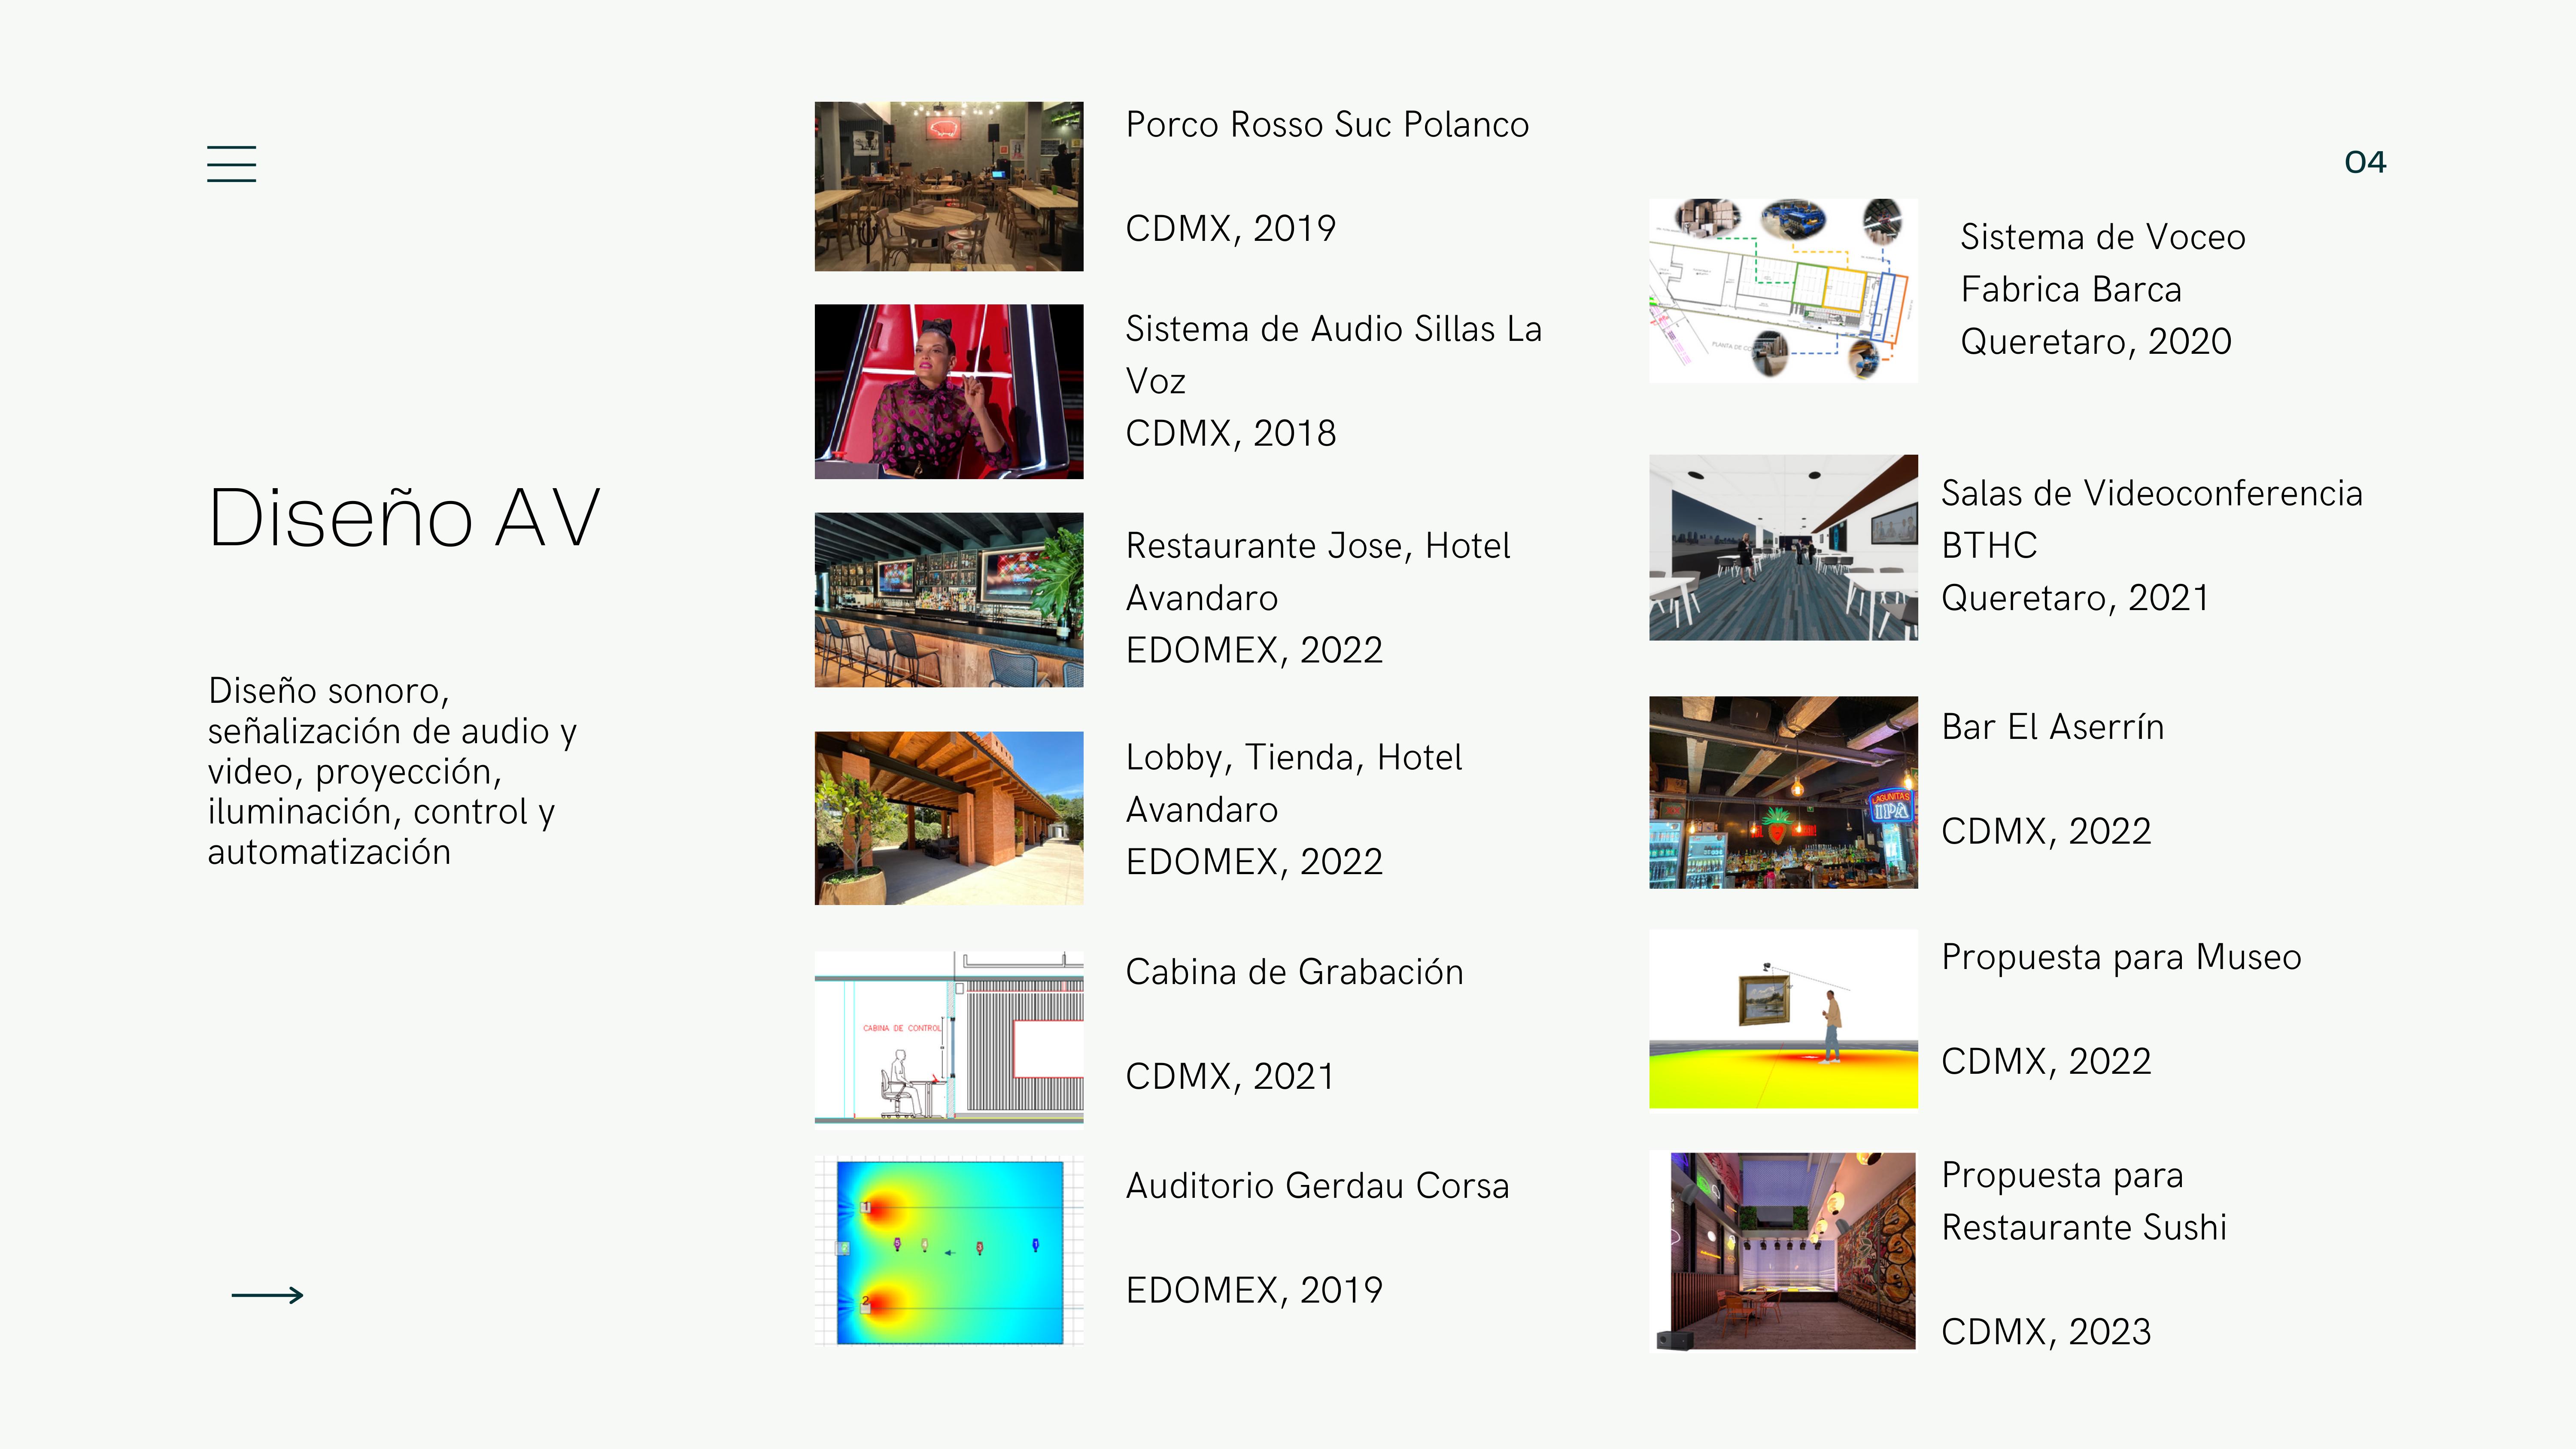Open the Bar El Aserrín photo
2576x1449 pixels.
click(x=1782, y=792)
